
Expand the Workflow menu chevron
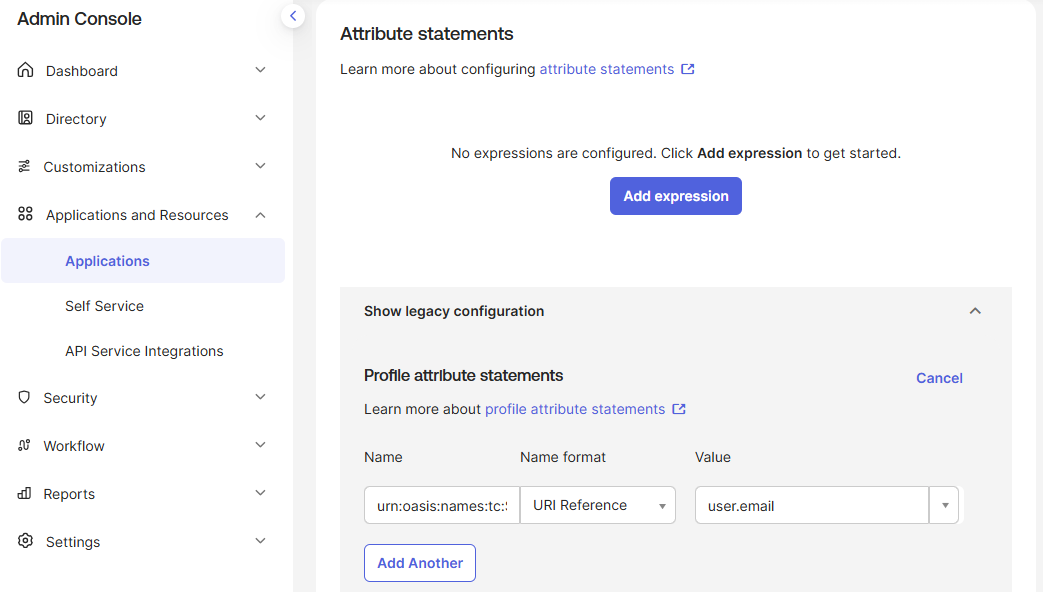261,444
